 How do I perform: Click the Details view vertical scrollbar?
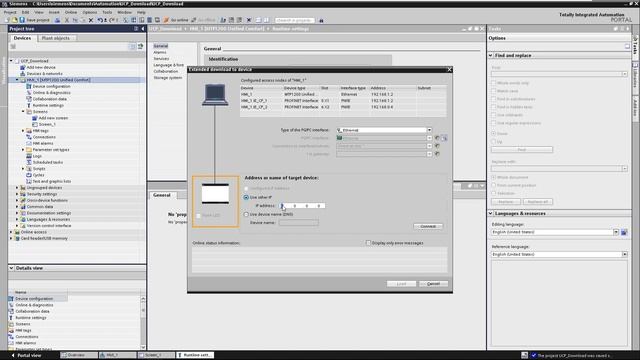tap(143, 322)
